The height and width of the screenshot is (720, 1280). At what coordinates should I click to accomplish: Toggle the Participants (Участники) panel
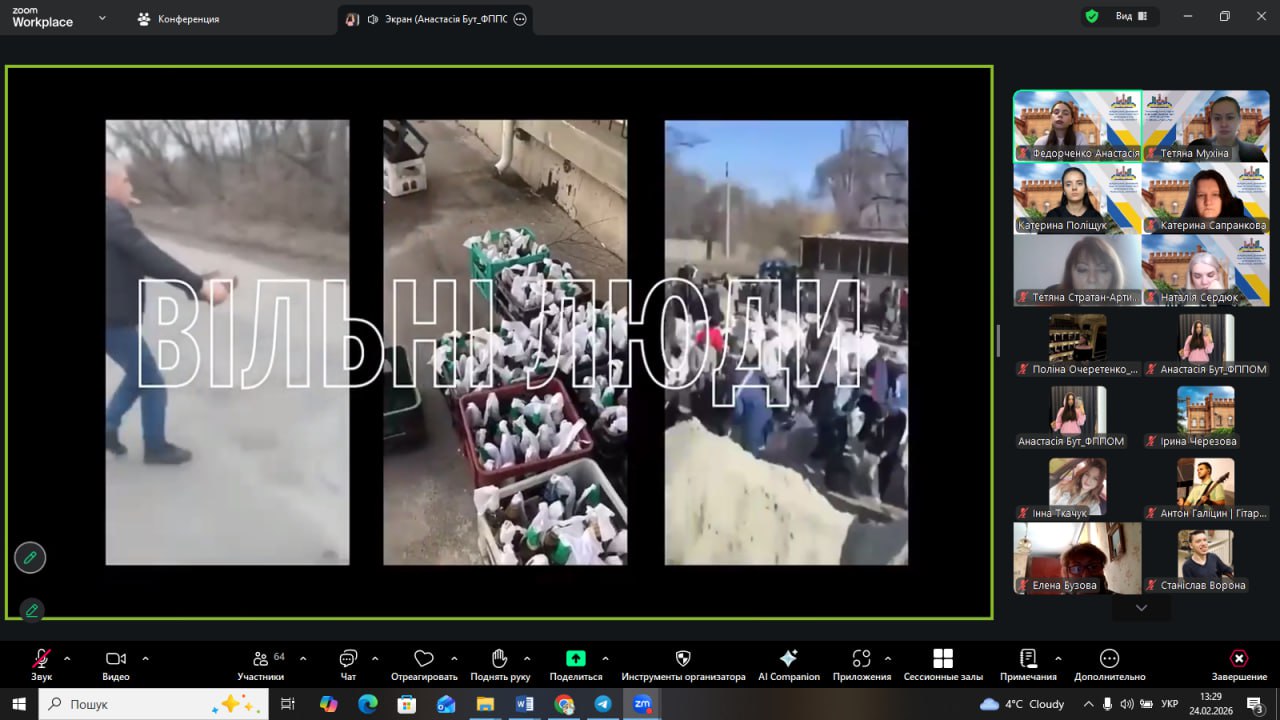point(261,659)
